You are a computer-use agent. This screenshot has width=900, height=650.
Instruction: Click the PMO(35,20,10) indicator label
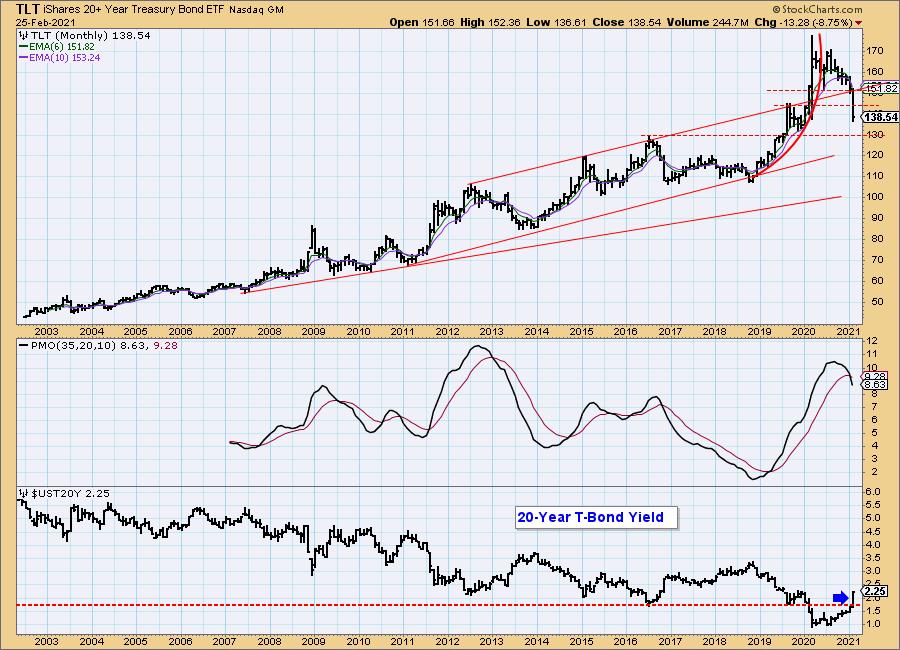pyautogui.click(x=74, y=346)
